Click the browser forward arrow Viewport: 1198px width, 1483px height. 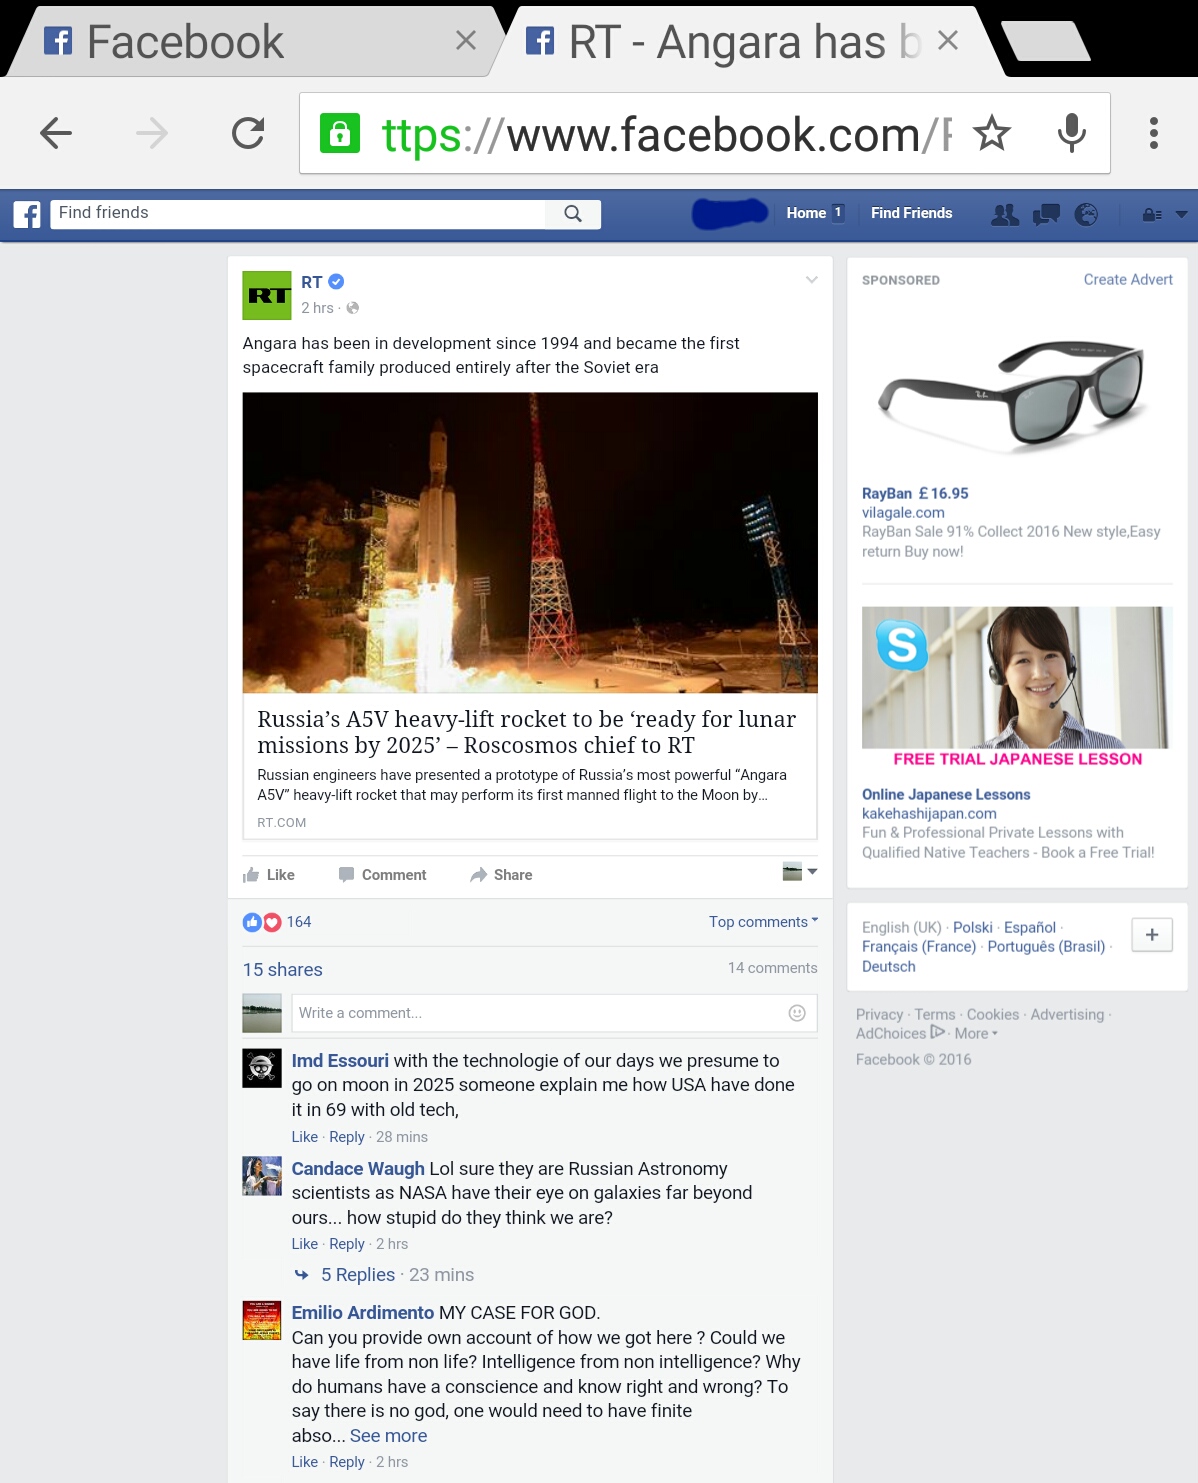pos(152,133)
